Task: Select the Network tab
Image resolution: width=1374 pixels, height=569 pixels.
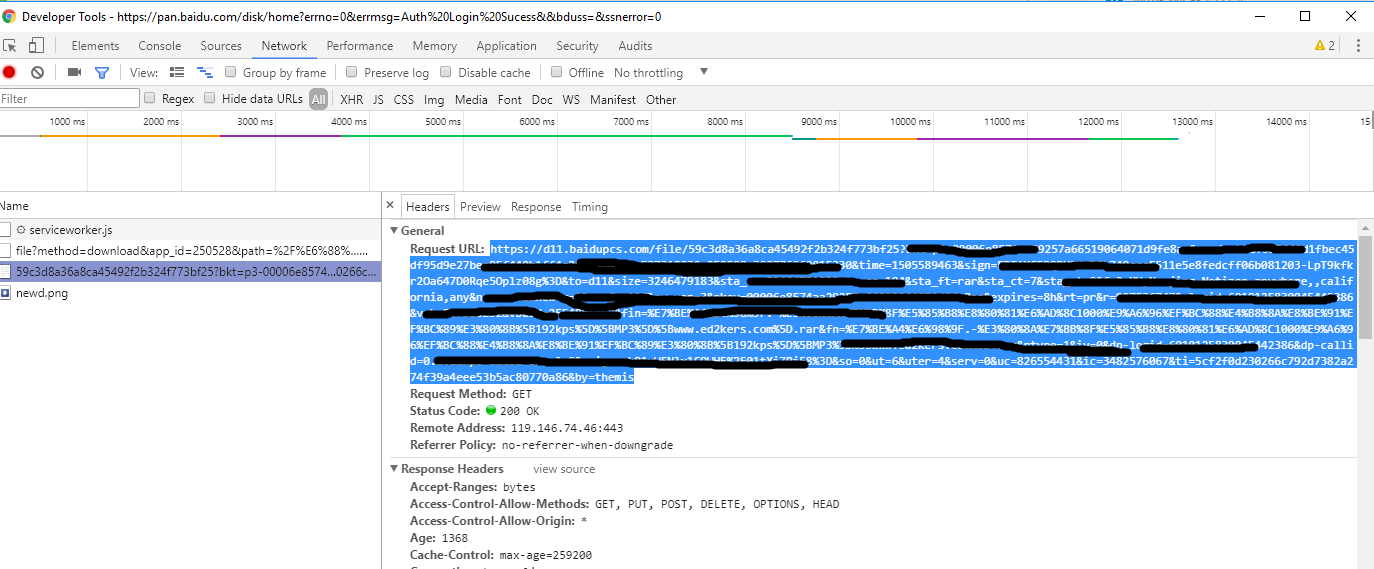Action: pos(284,46)
